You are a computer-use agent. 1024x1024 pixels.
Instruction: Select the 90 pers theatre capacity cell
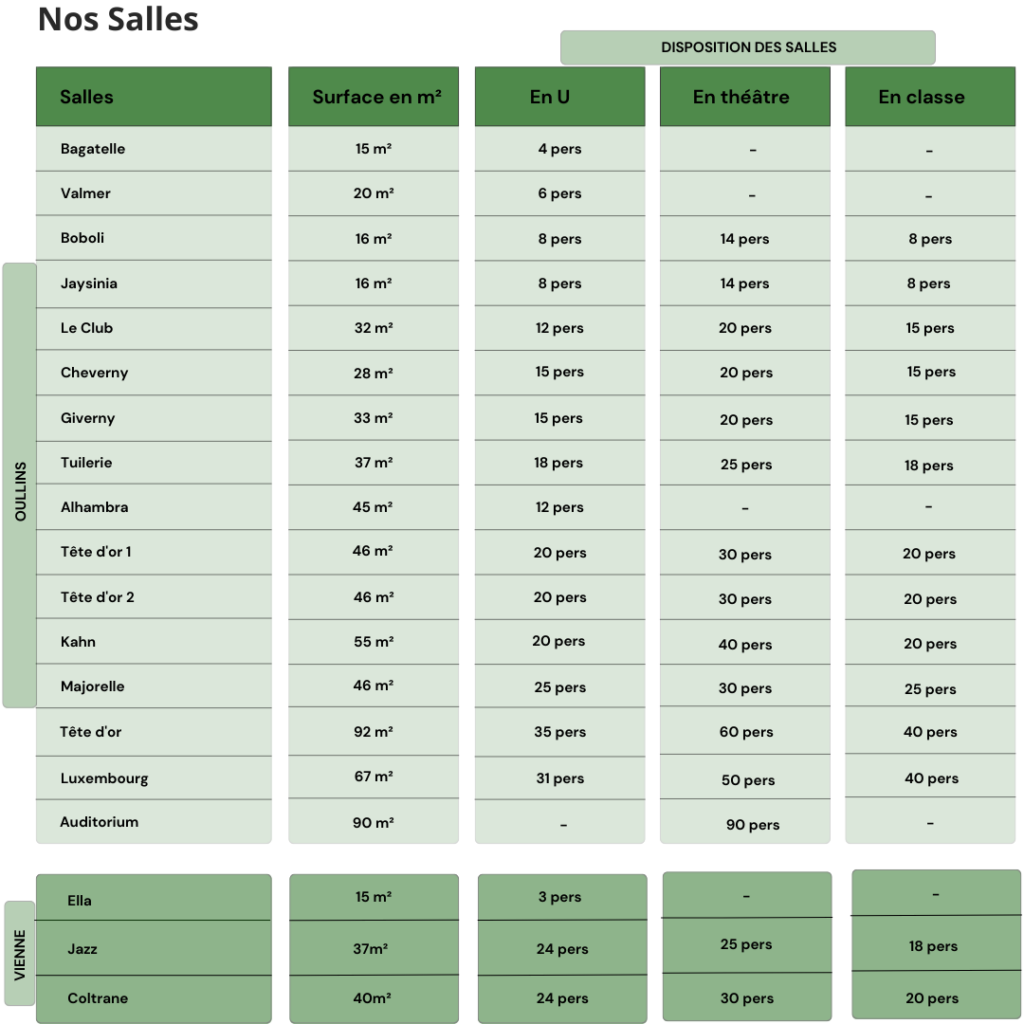pos(745,822)
